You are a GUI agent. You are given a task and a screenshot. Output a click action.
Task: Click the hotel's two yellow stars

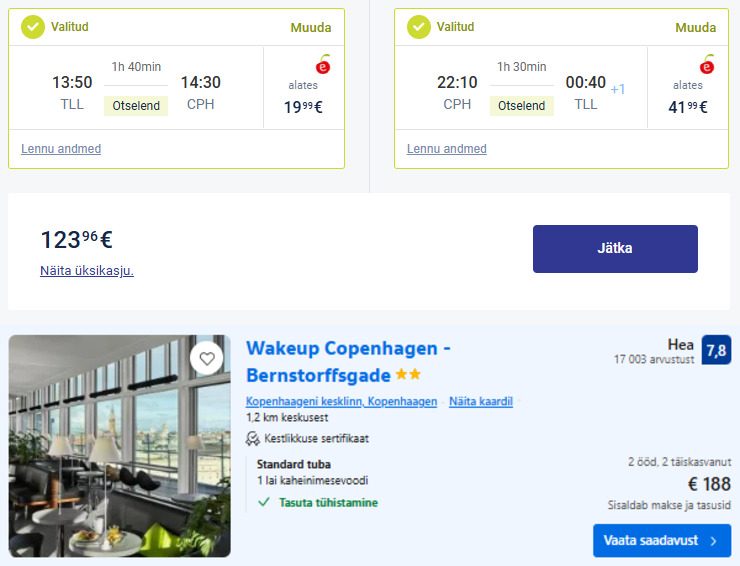pyautogui.click(x=408, y=375)
